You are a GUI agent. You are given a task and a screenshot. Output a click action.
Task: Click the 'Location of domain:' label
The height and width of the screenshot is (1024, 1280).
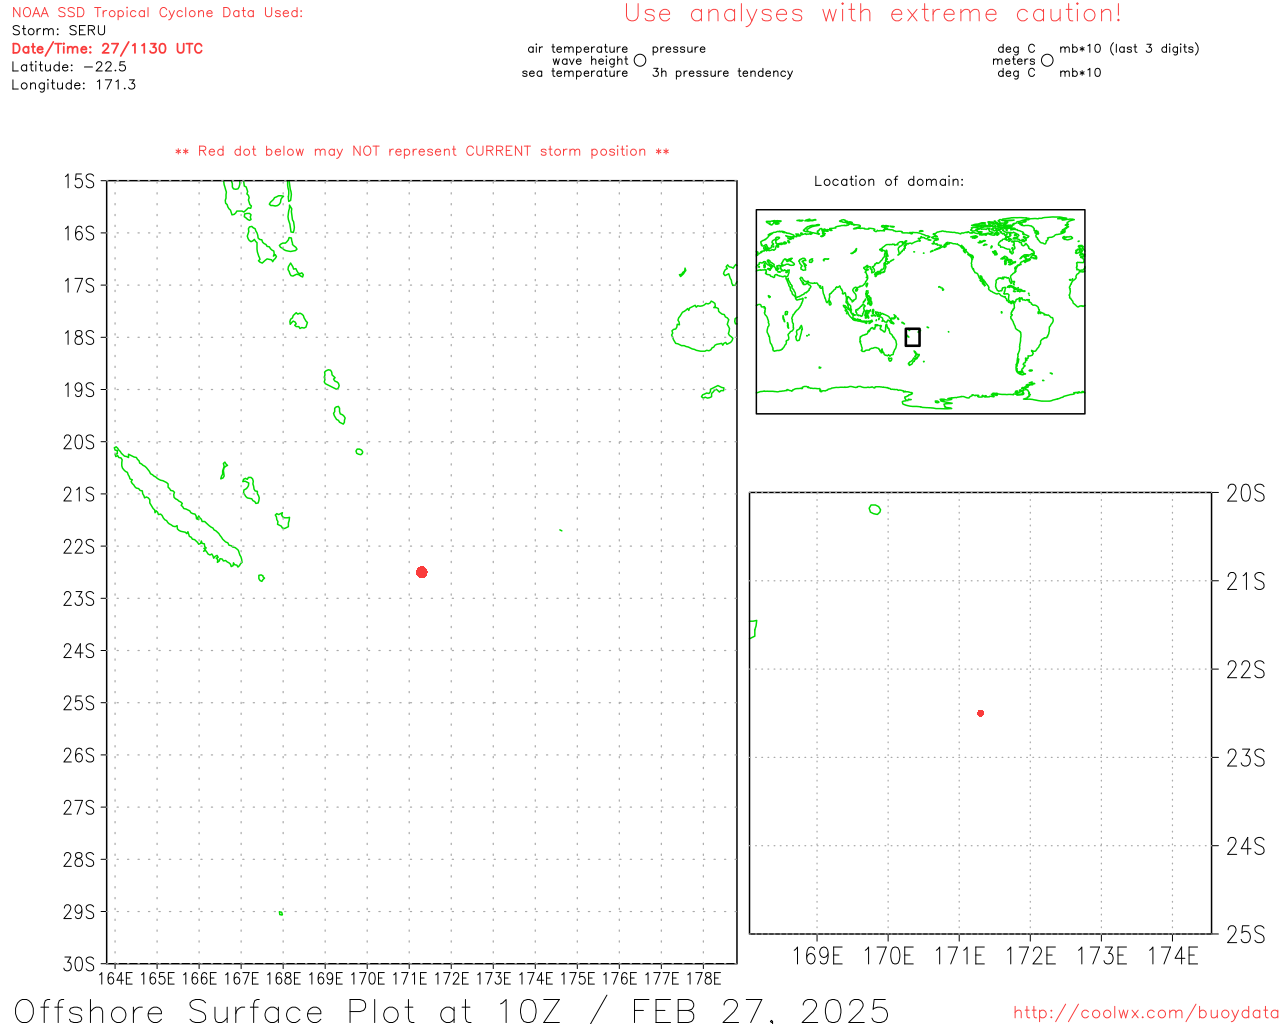pos(889,181)
